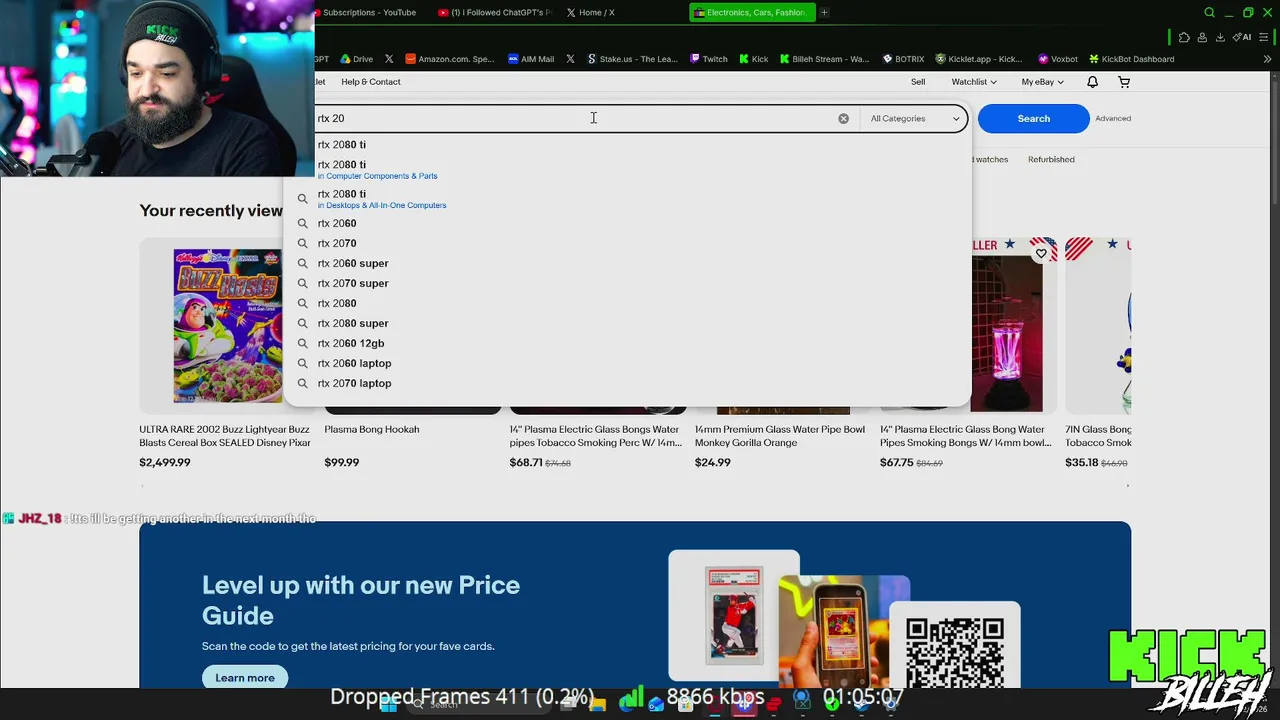Switch to Subscriptions - YouTube tab
The image size is (1280, 720).
(x=365, y=12)
